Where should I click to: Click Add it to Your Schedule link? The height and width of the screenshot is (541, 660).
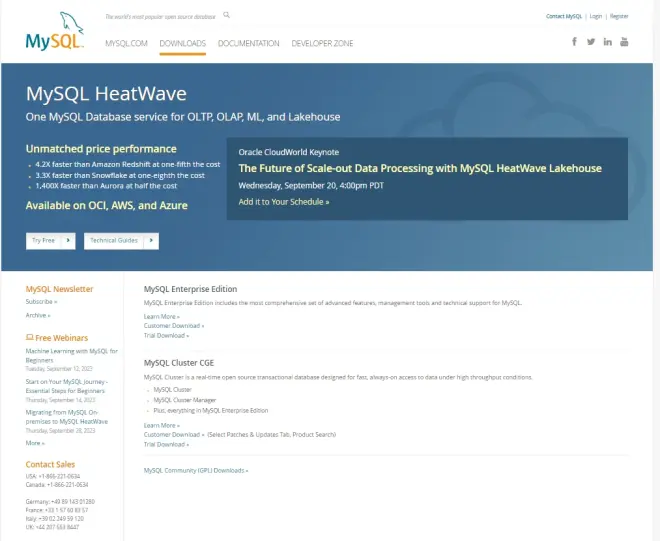[x=284, y=202]
